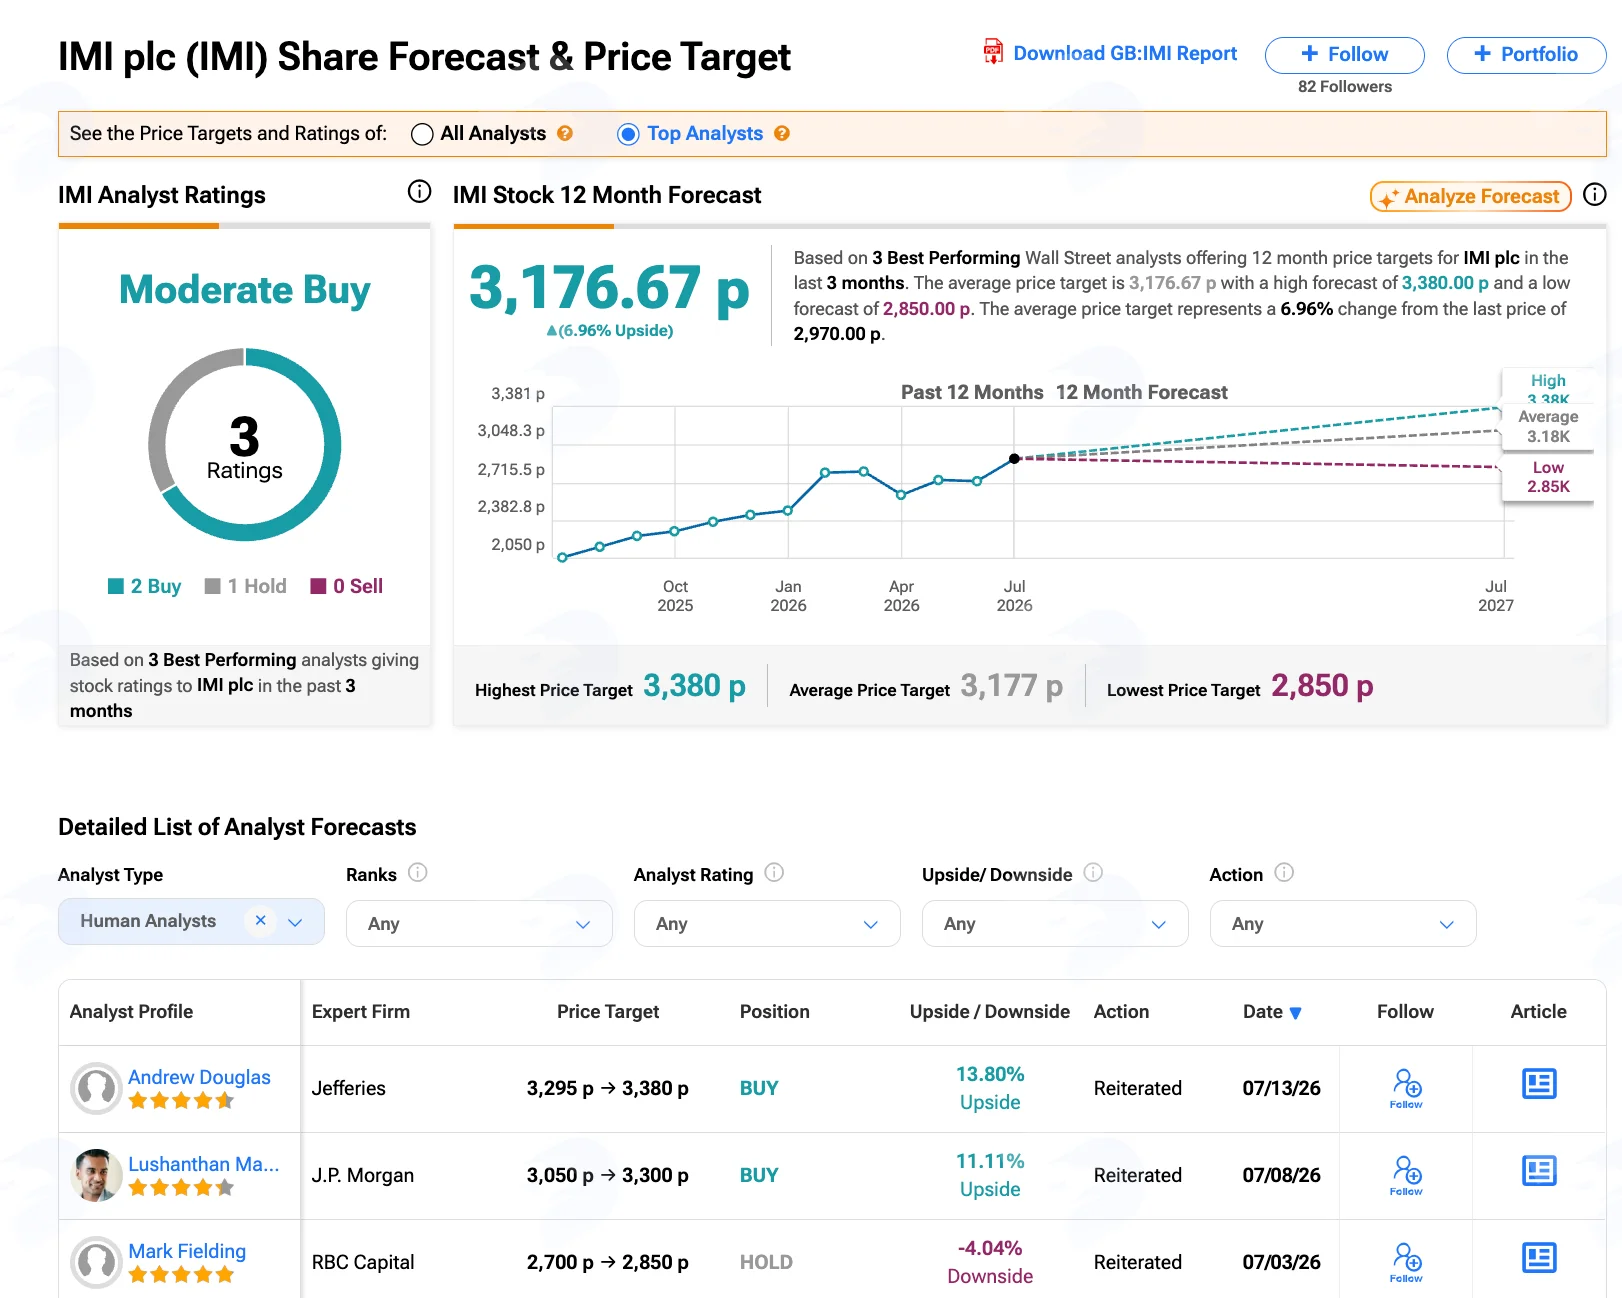The width and height of the screenshot is (1622, 1298).
Task: Click Andrew Douglas avatar image
Action: pos(97,1088)
